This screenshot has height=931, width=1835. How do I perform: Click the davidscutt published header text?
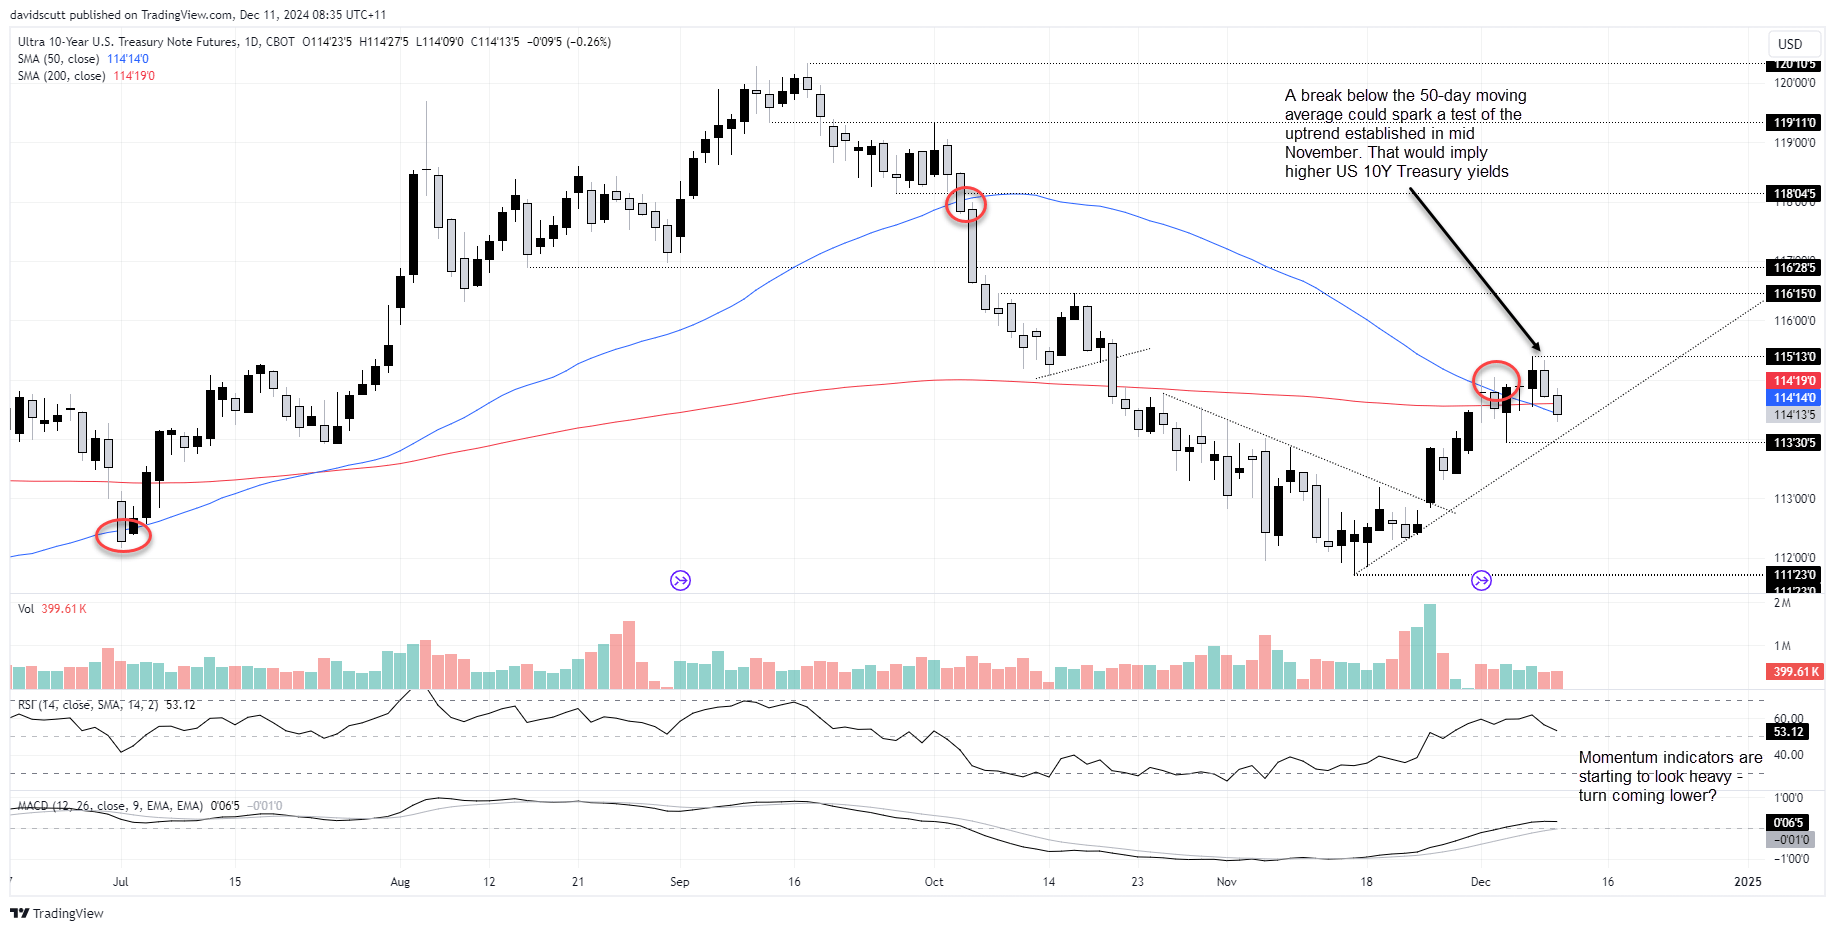point(198,15)
